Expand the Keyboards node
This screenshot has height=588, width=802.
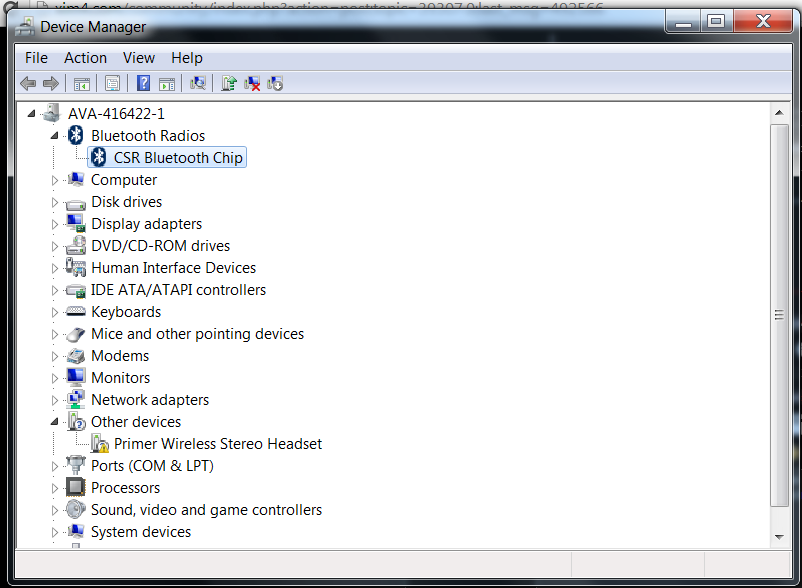pos(55,312)
